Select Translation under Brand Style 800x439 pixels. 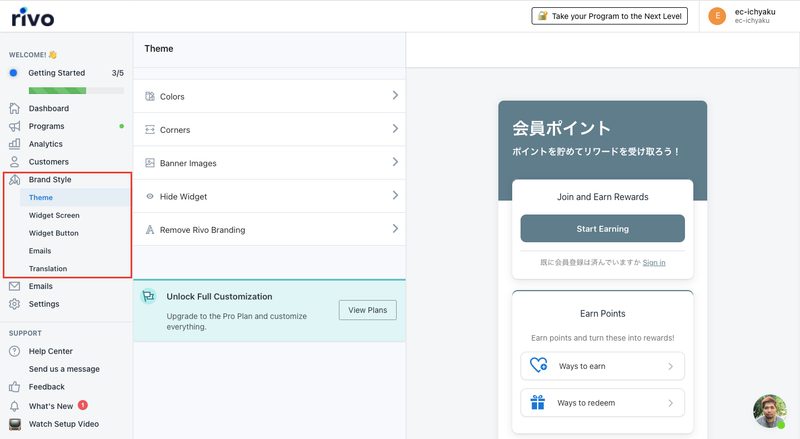click(x=48, y=269)
